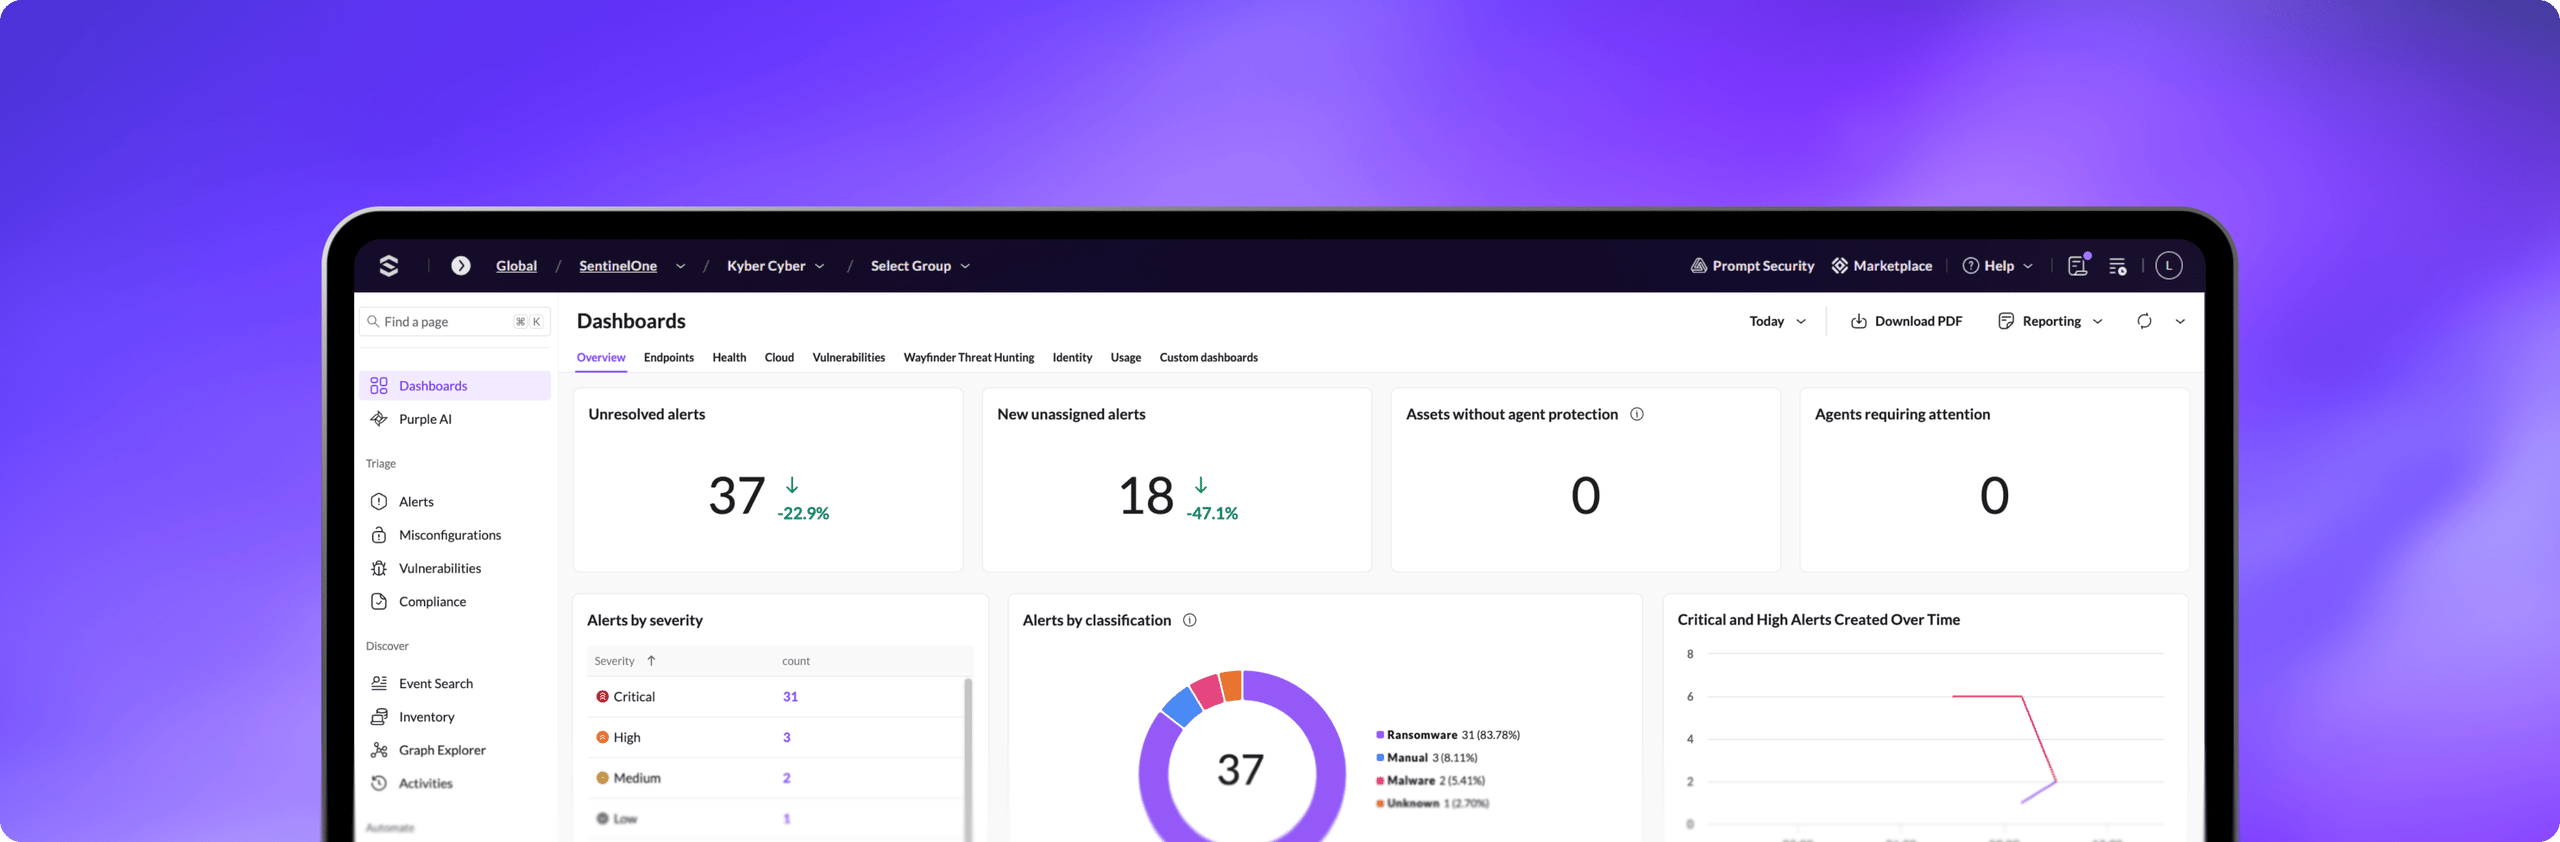The height and width of the screenshot is (842, 2560).
Task: Open the Marketplace from the top bar
Action: tap(1882, 266)
